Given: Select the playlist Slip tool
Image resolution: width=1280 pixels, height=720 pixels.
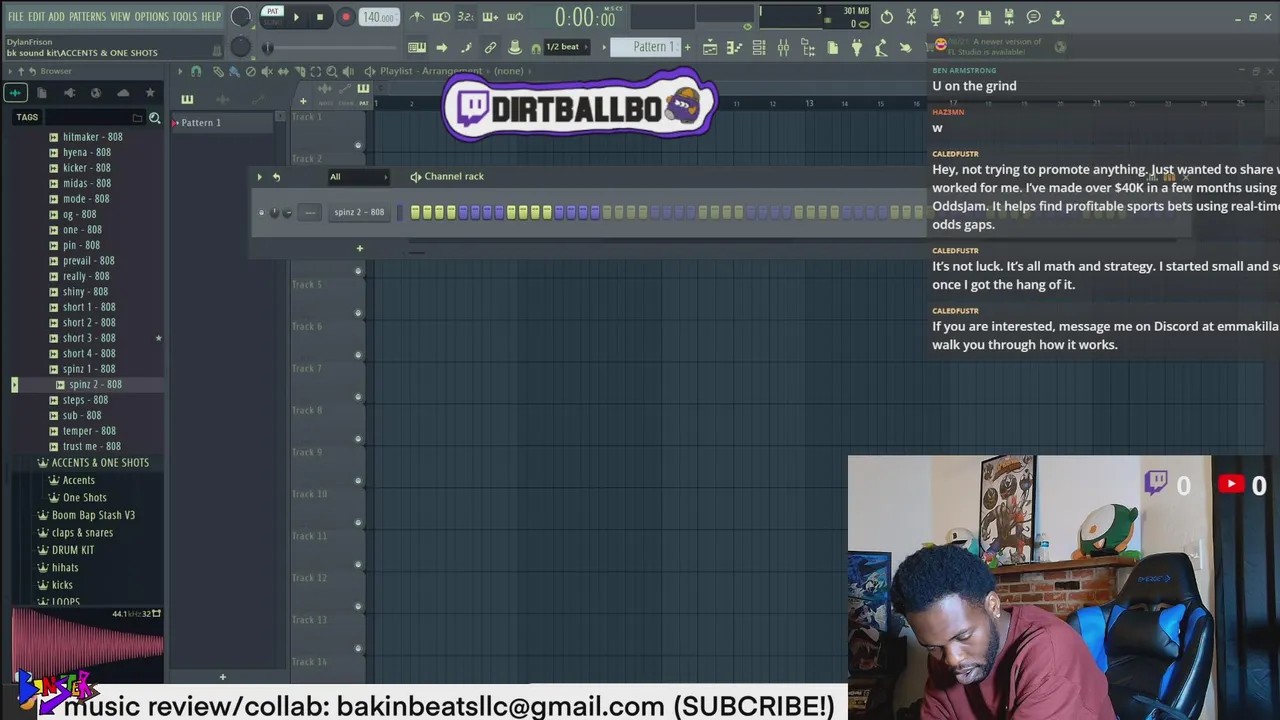Looking at the screenshot, I should (x=283, y=71).
